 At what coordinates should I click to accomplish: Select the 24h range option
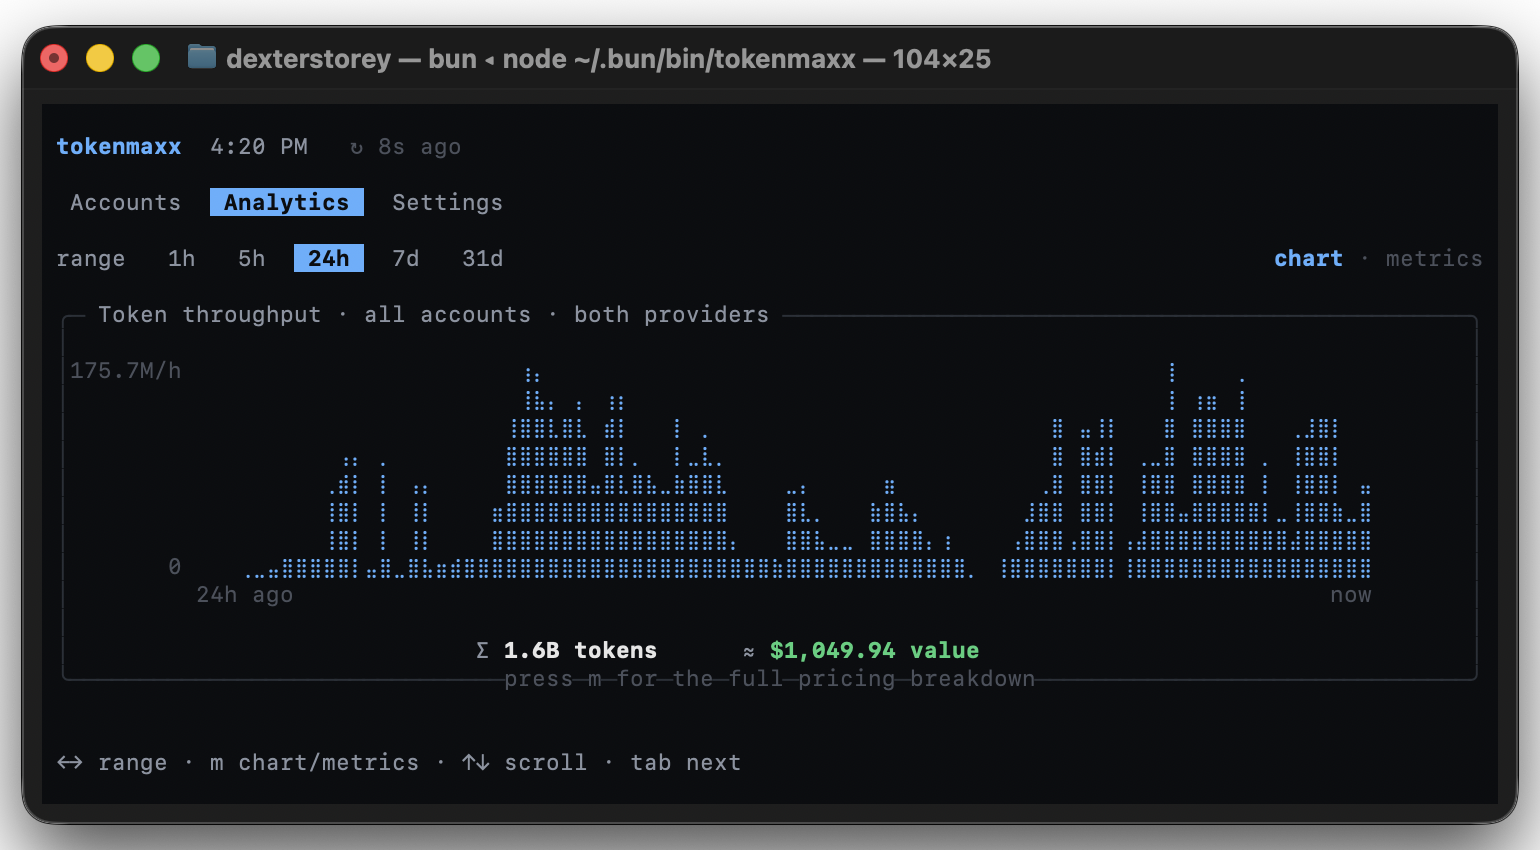329,258
